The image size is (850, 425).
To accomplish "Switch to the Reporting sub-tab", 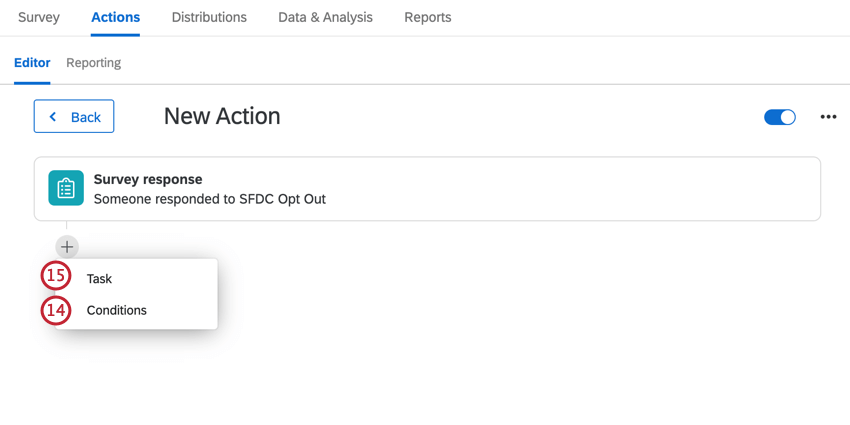I will [93, 63].
